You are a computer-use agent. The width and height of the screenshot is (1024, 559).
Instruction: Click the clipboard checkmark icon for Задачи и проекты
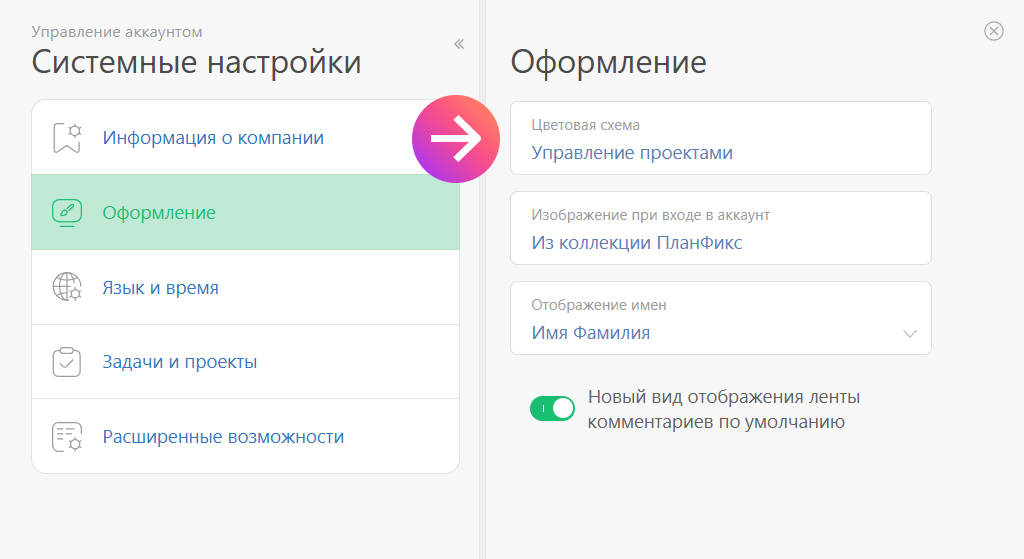coord(67,362)
